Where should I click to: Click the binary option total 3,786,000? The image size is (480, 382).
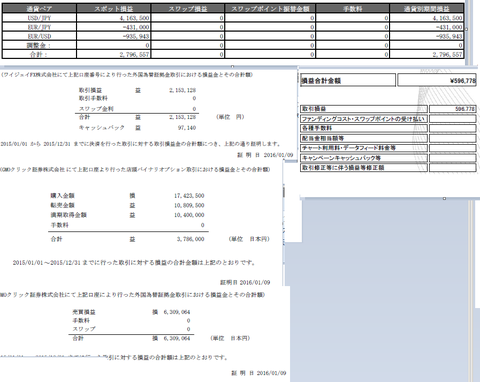coord(190,239)
